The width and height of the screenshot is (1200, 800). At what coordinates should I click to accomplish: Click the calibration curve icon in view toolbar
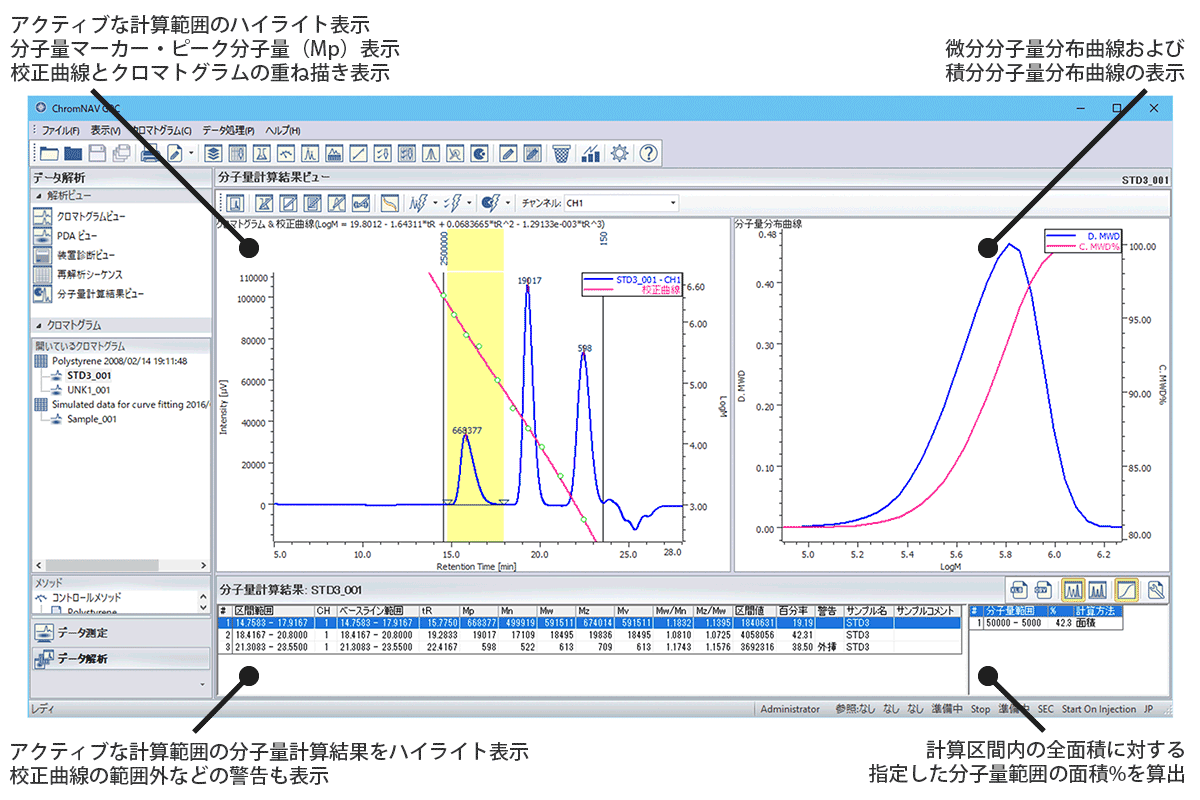[x=389, y=203]
